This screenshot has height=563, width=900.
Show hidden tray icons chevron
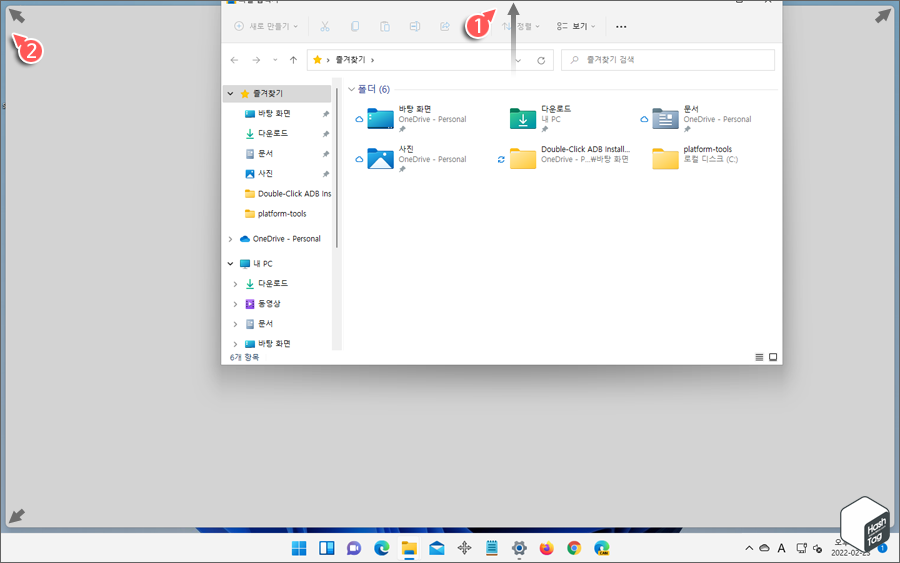point(749,548)
